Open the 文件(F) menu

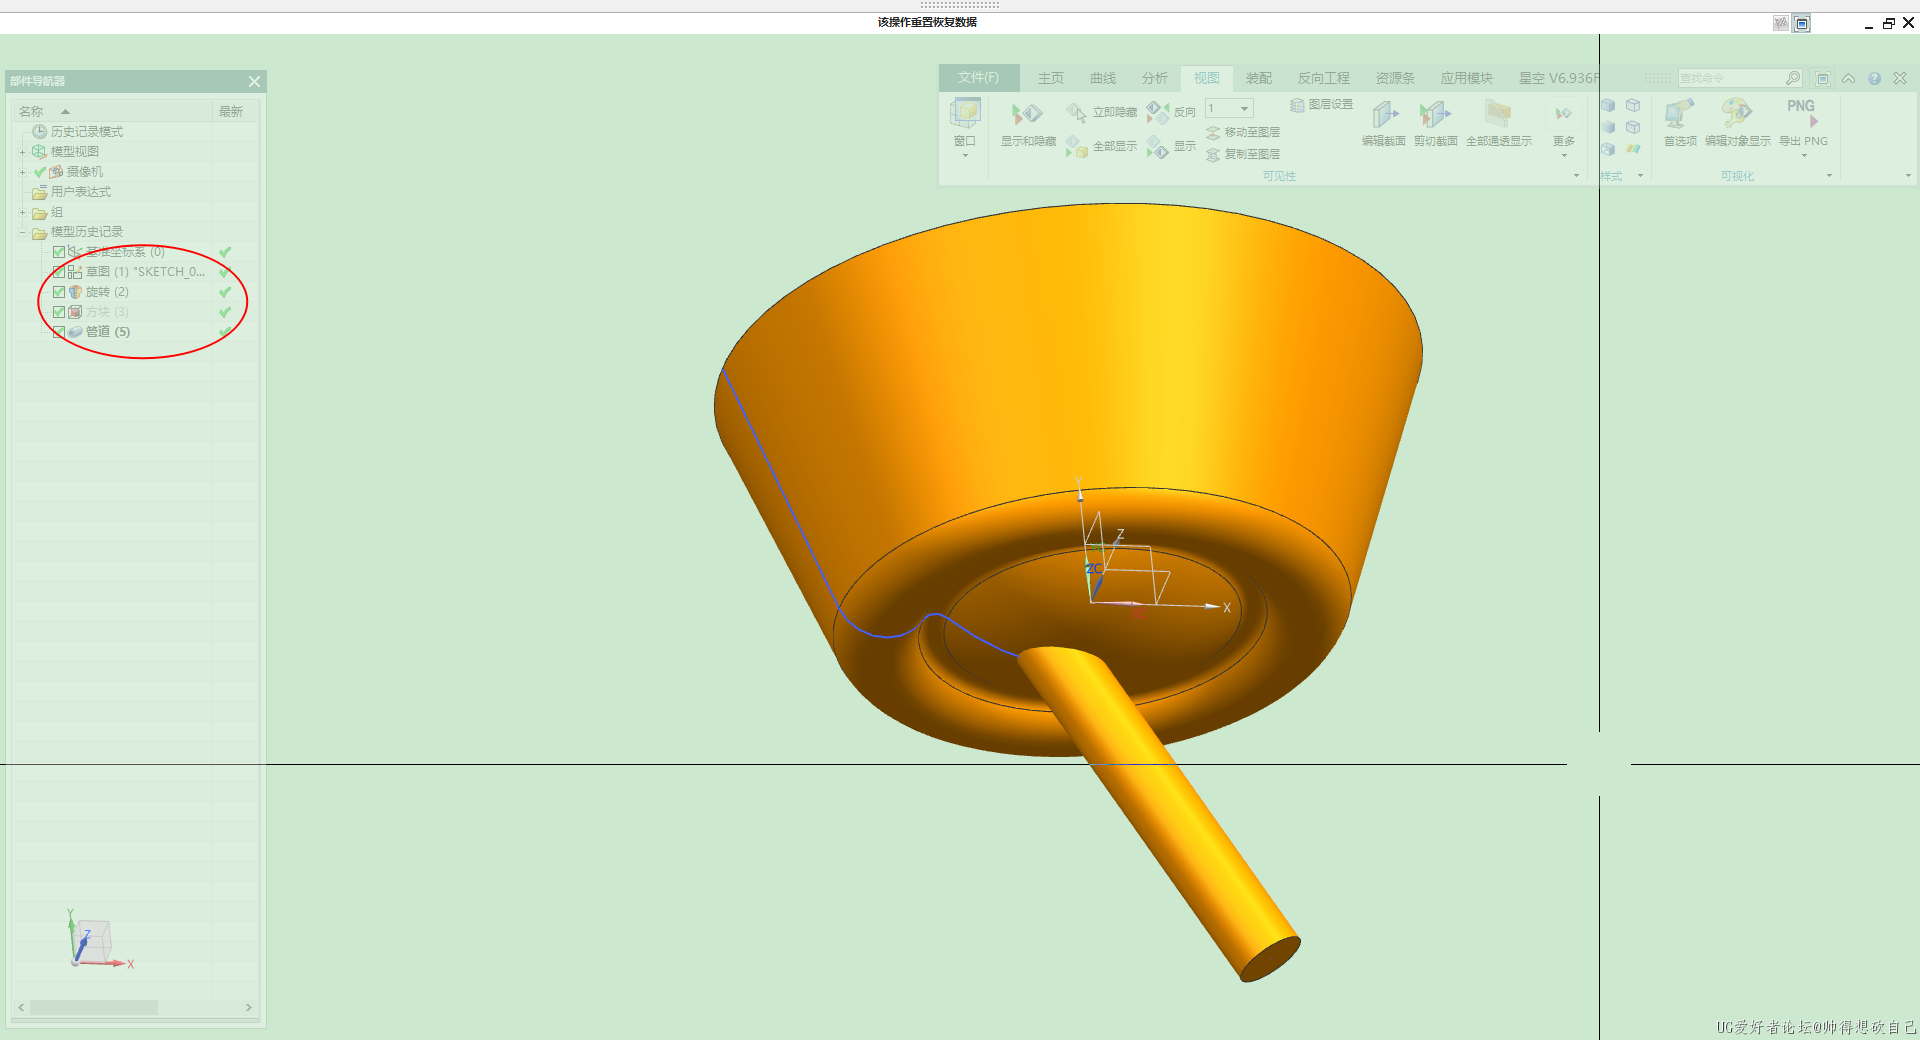tap(978, 78)
